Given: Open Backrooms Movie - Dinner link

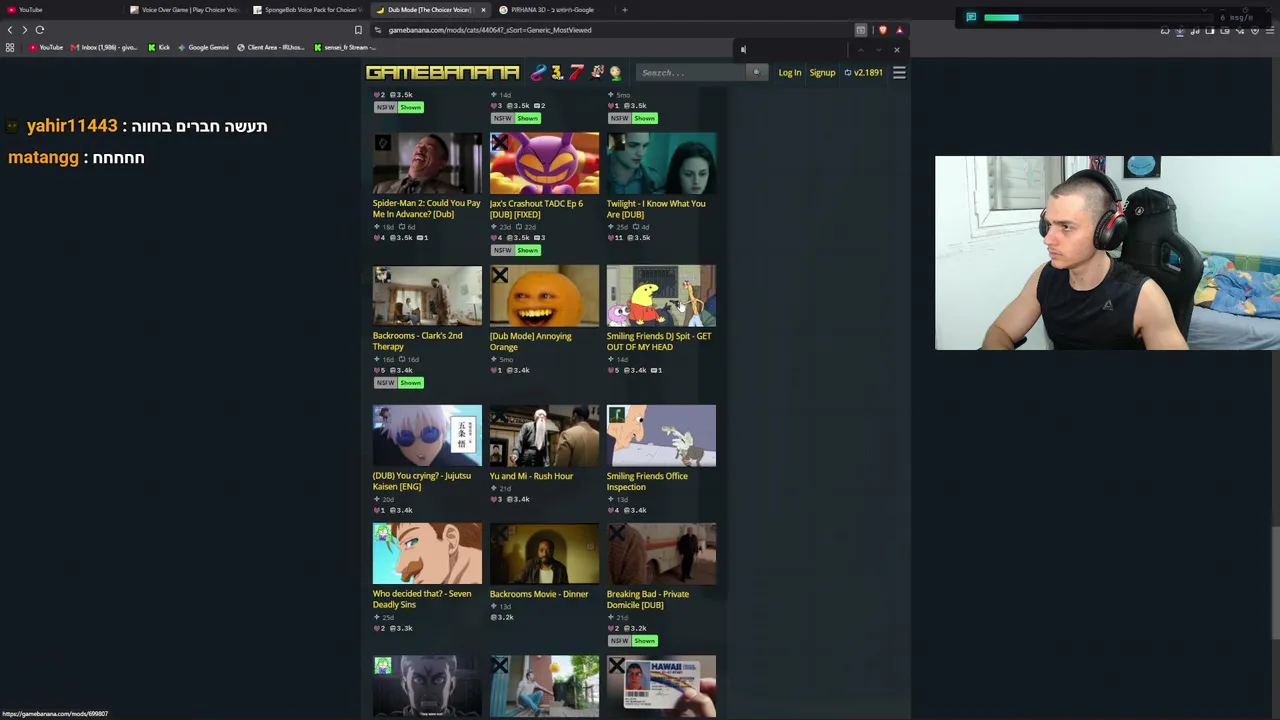Looking at the screenshot, I should click(539, 594).
